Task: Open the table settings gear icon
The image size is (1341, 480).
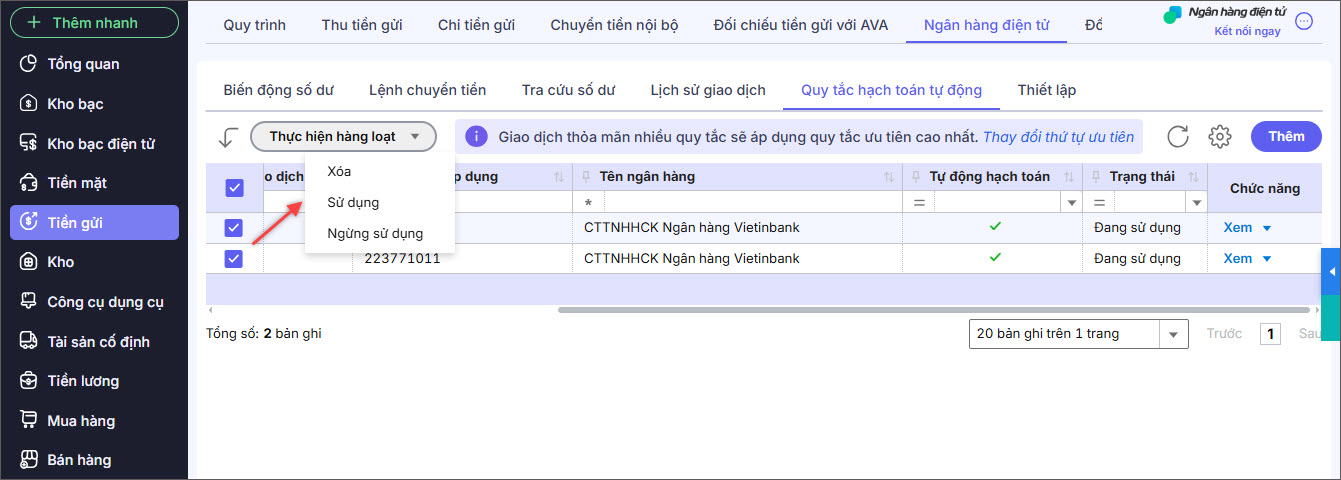Action: point(1219,137)
